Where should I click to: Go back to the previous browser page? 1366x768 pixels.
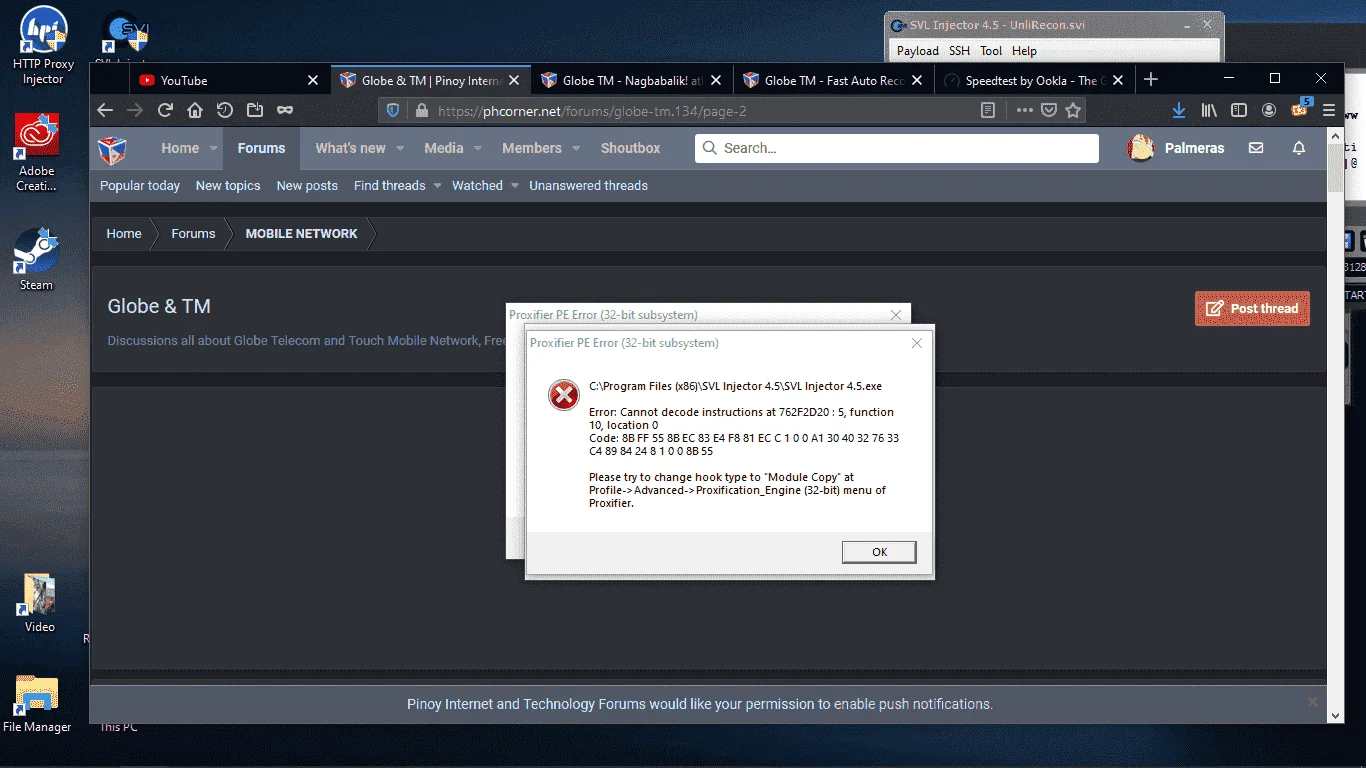pos(105,111)
